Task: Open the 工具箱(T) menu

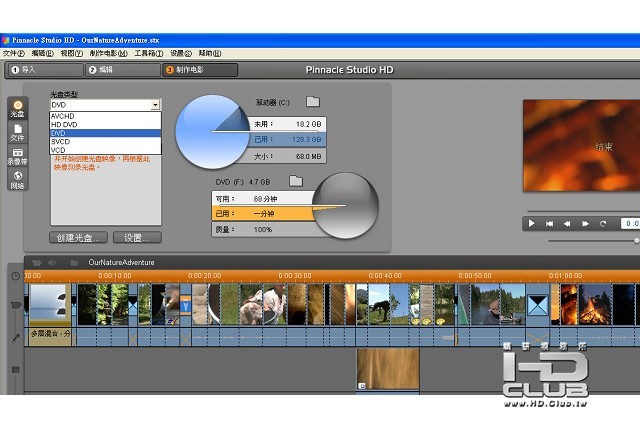Action: pos(149,53)
